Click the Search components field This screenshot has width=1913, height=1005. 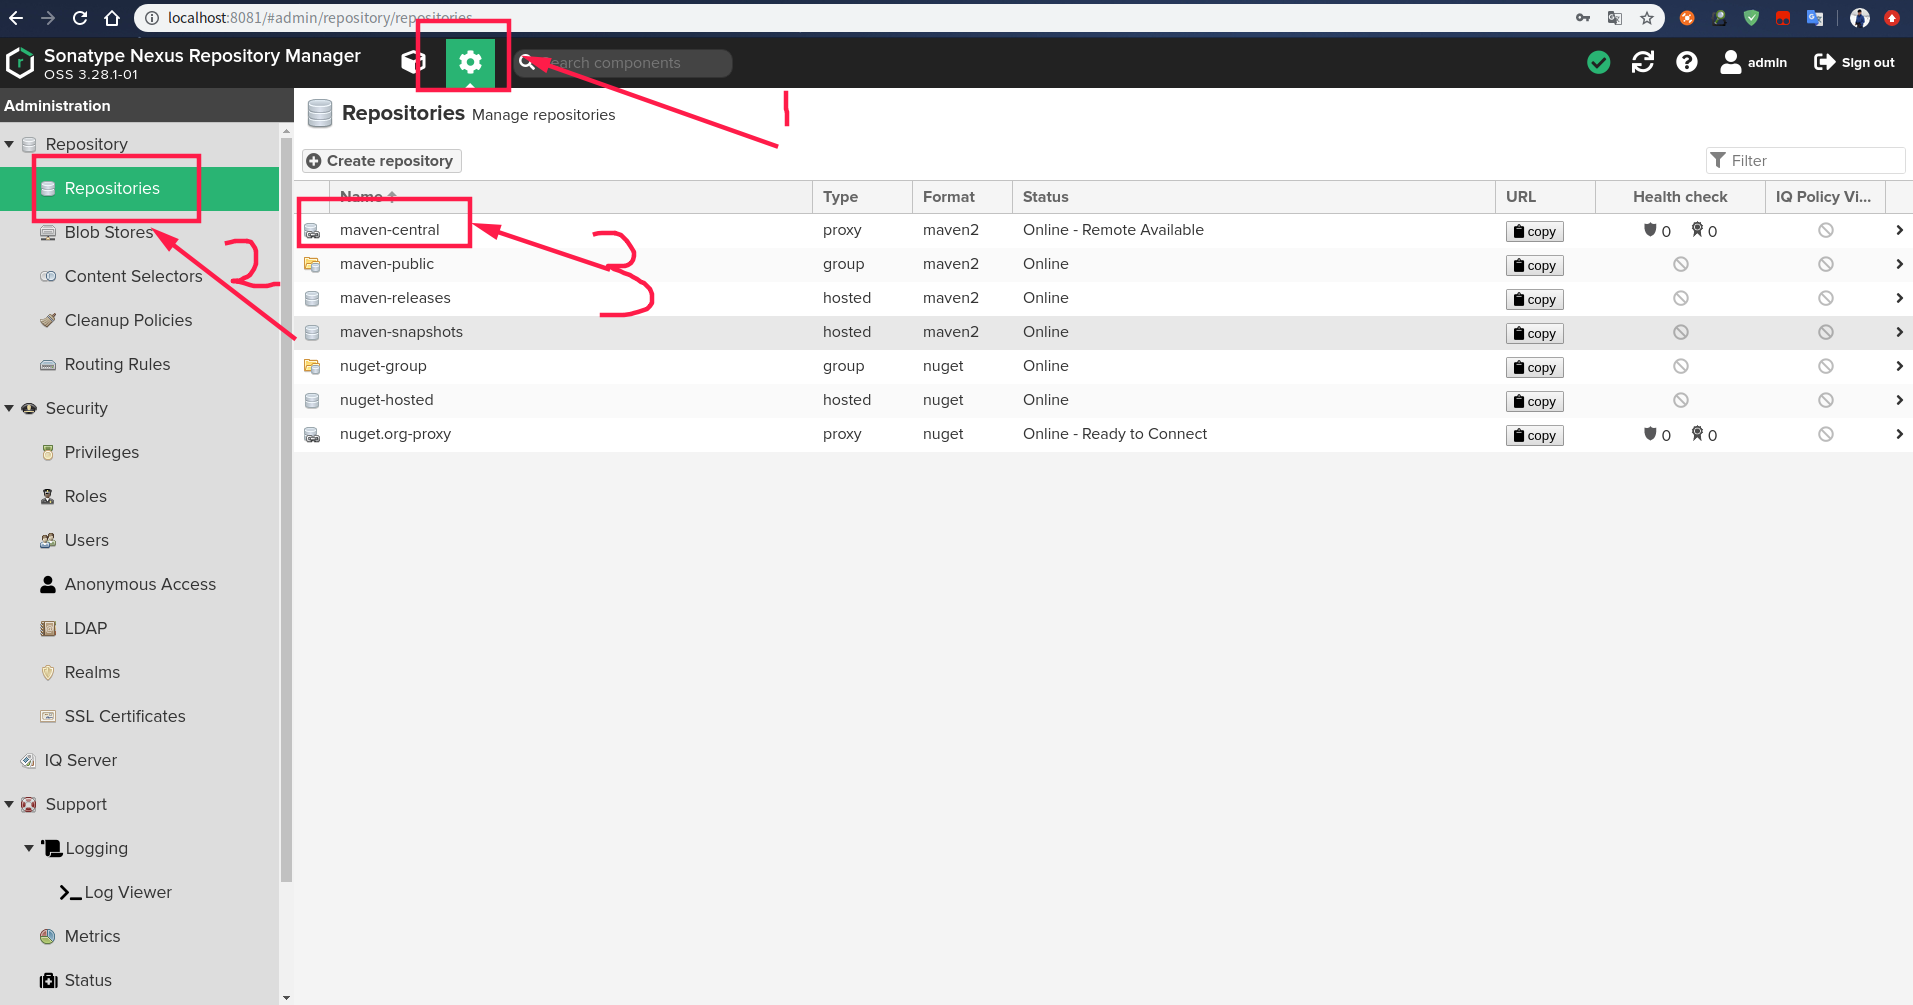click(623, 63)
